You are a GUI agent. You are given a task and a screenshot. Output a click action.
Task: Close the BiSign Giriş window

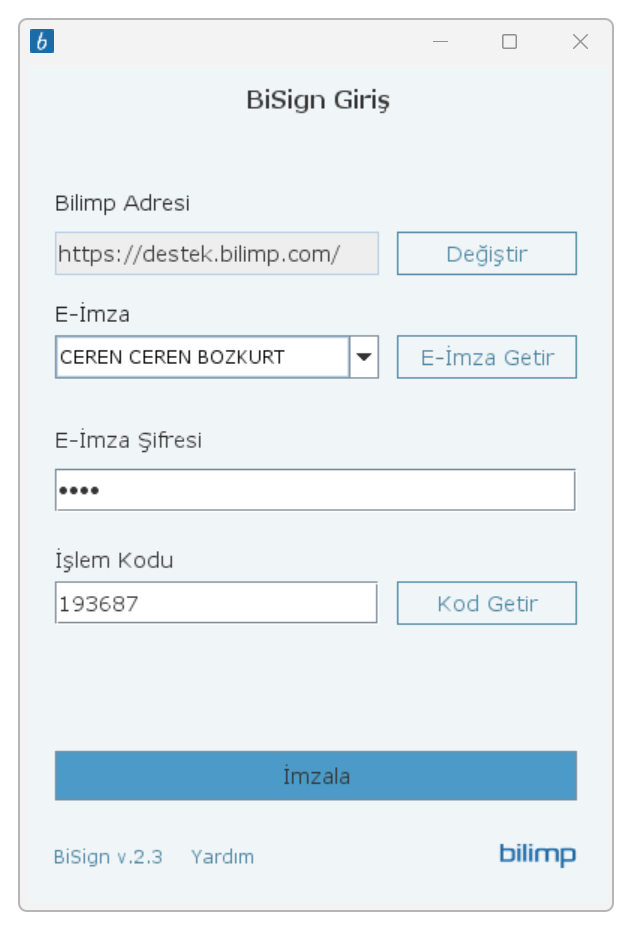tap(580, 42)
